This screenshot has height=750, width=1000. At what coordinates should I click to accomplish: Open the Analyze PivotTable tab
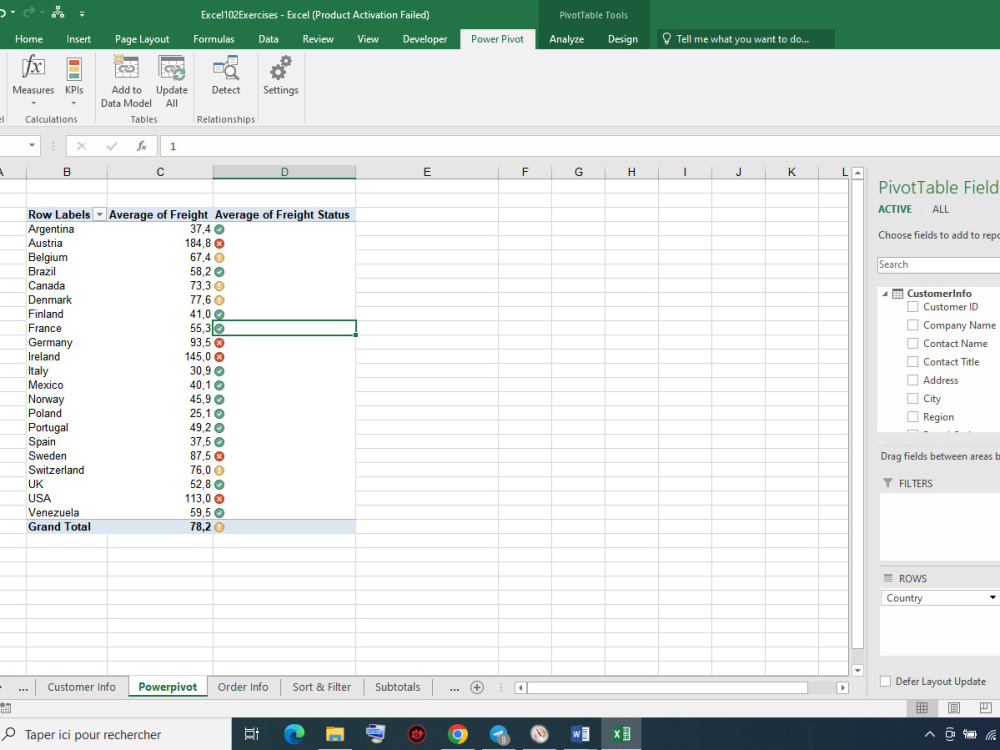click(566, 39)
